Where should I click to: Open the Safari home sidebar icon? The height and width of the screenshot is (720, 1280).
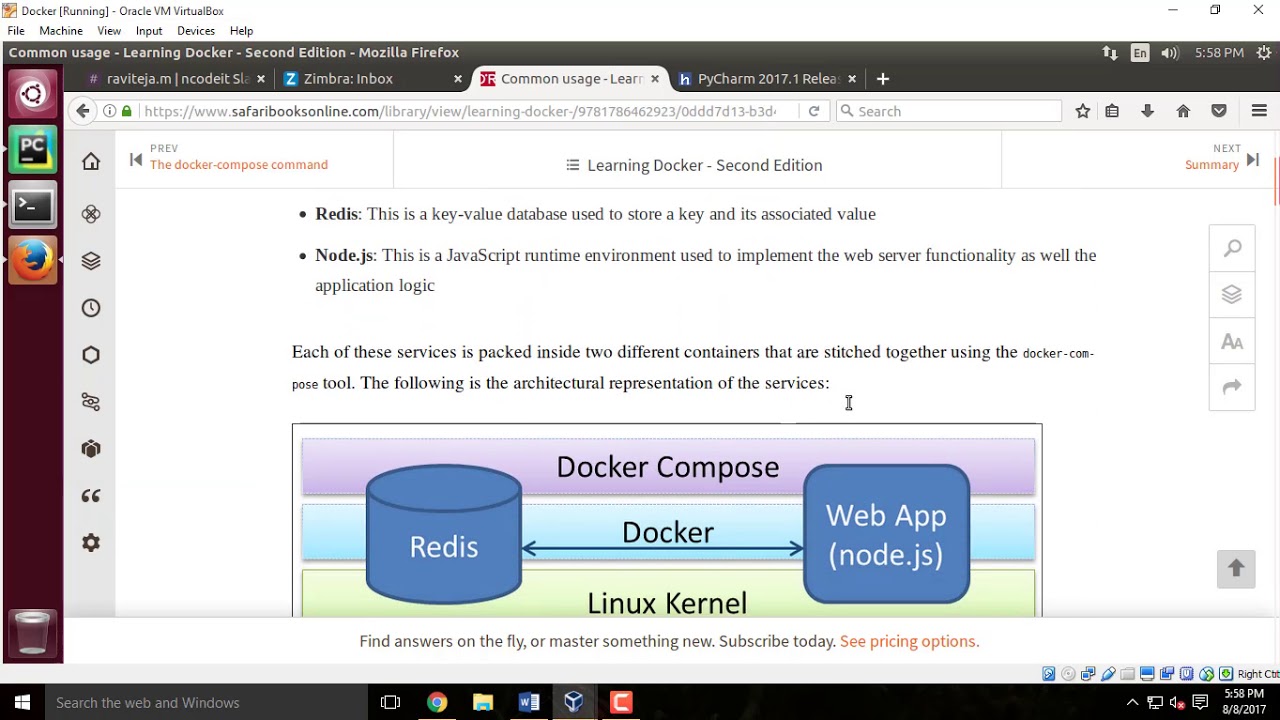pyautogui.click(x=91, y=161)
